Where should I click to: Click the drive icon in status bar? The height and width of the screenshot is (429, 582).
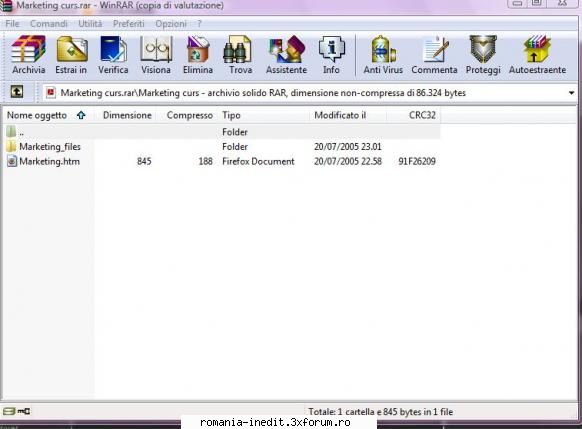tap(9, 411)
